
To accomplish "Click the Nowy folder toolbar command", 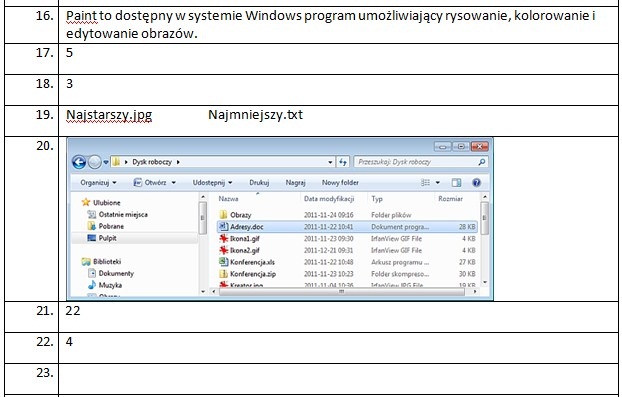I will click(x=340, y=182).
